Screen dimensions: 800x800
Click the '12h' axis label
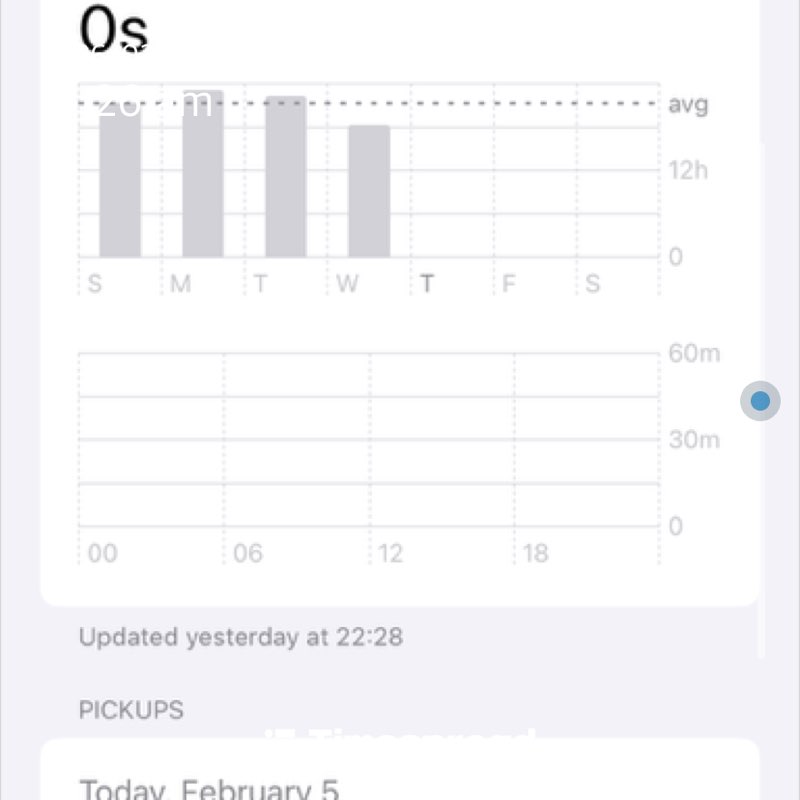688,170
